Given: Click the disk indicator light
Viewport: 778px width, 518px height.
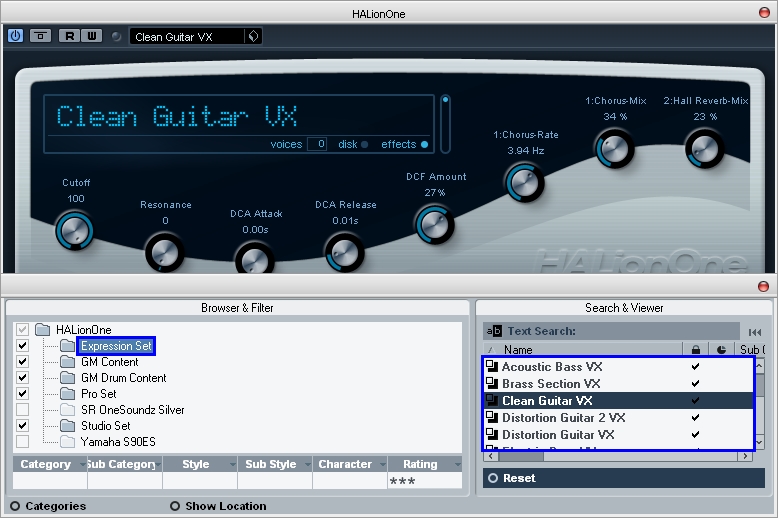Looking at the screenshot, I should (365, 144).
